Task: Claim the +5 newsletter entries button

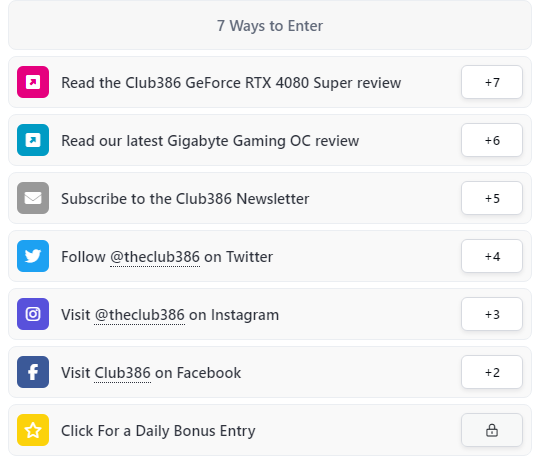Action: (x=492, y=198)
